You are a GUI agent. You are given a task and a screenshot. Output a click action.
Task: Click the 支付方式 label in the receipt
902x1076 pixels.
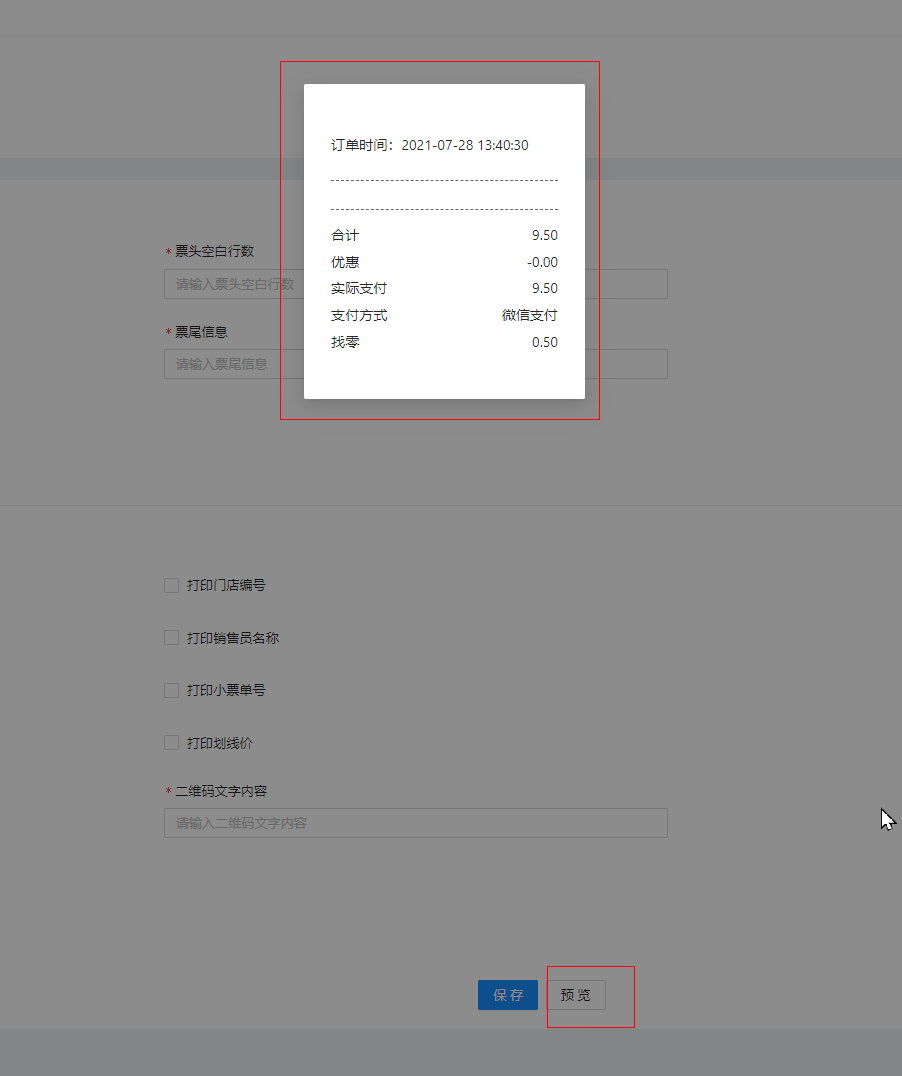pyautogui.click(x=359, y=315)
